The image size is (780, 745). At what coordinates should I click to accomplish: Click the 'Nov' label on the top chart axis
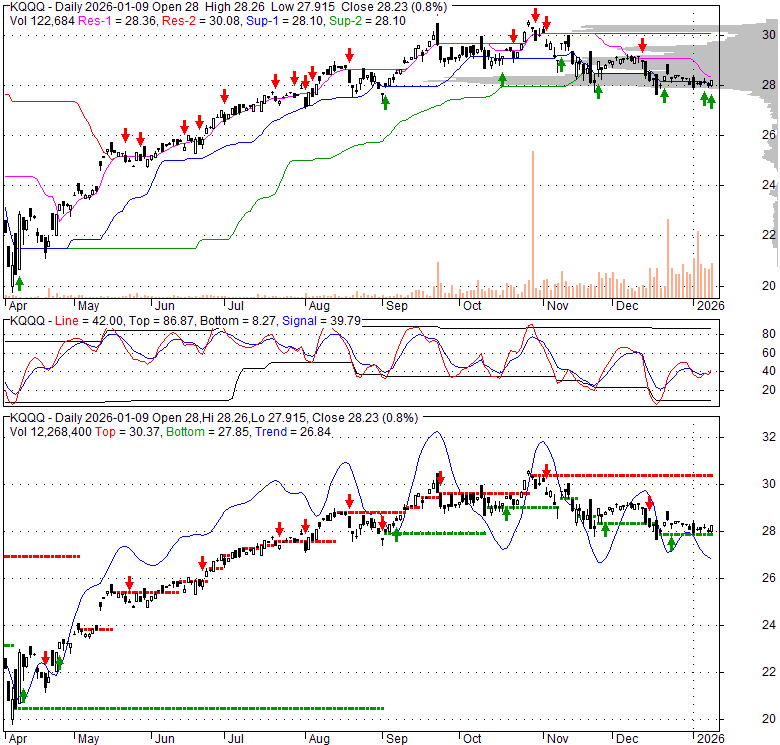558,305
